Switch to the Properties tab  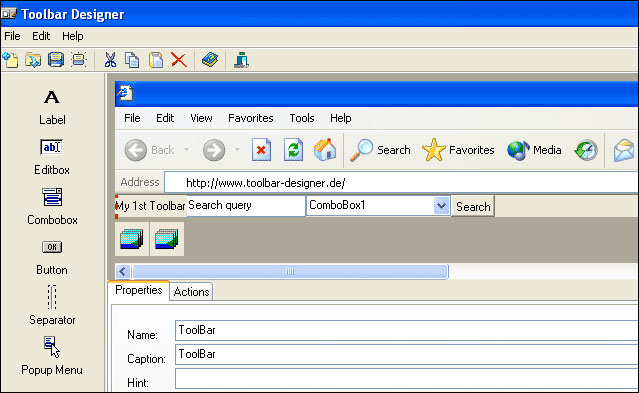(139, 290)
